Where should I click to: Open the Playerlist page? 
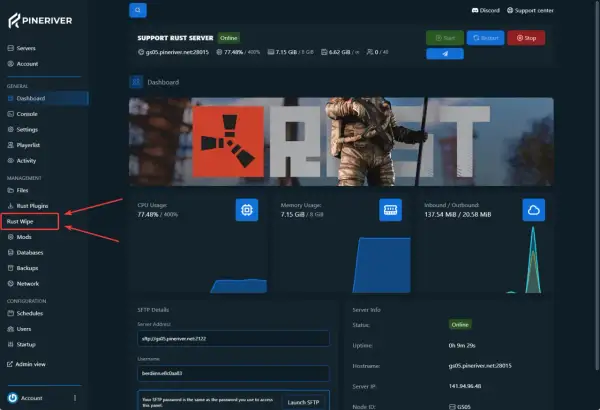(24, 145)
